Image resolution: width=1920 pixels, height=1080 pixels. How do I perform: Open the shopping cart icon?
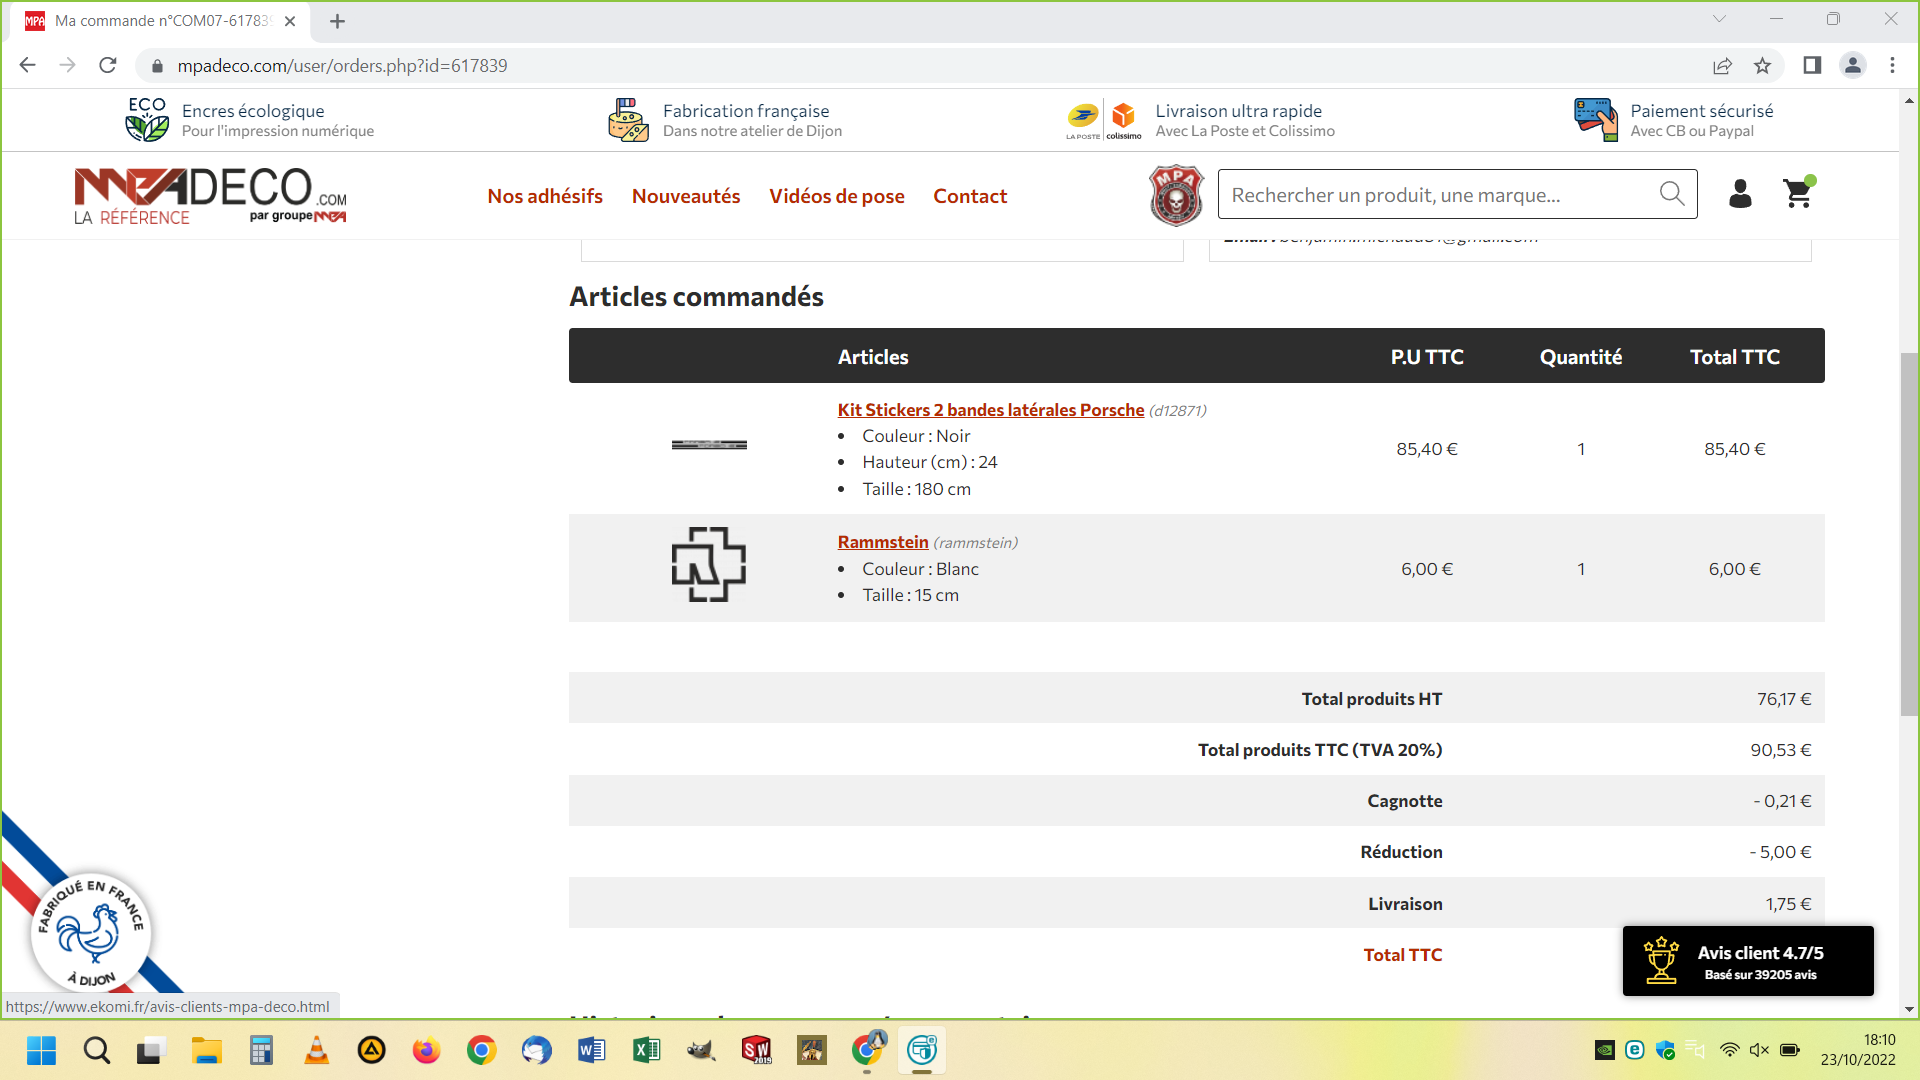click(x=1799, y=193)
